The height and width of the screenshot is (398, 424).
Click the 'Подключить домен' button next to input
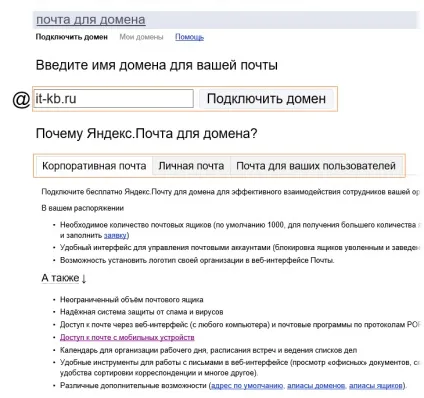tap(266, 99)
